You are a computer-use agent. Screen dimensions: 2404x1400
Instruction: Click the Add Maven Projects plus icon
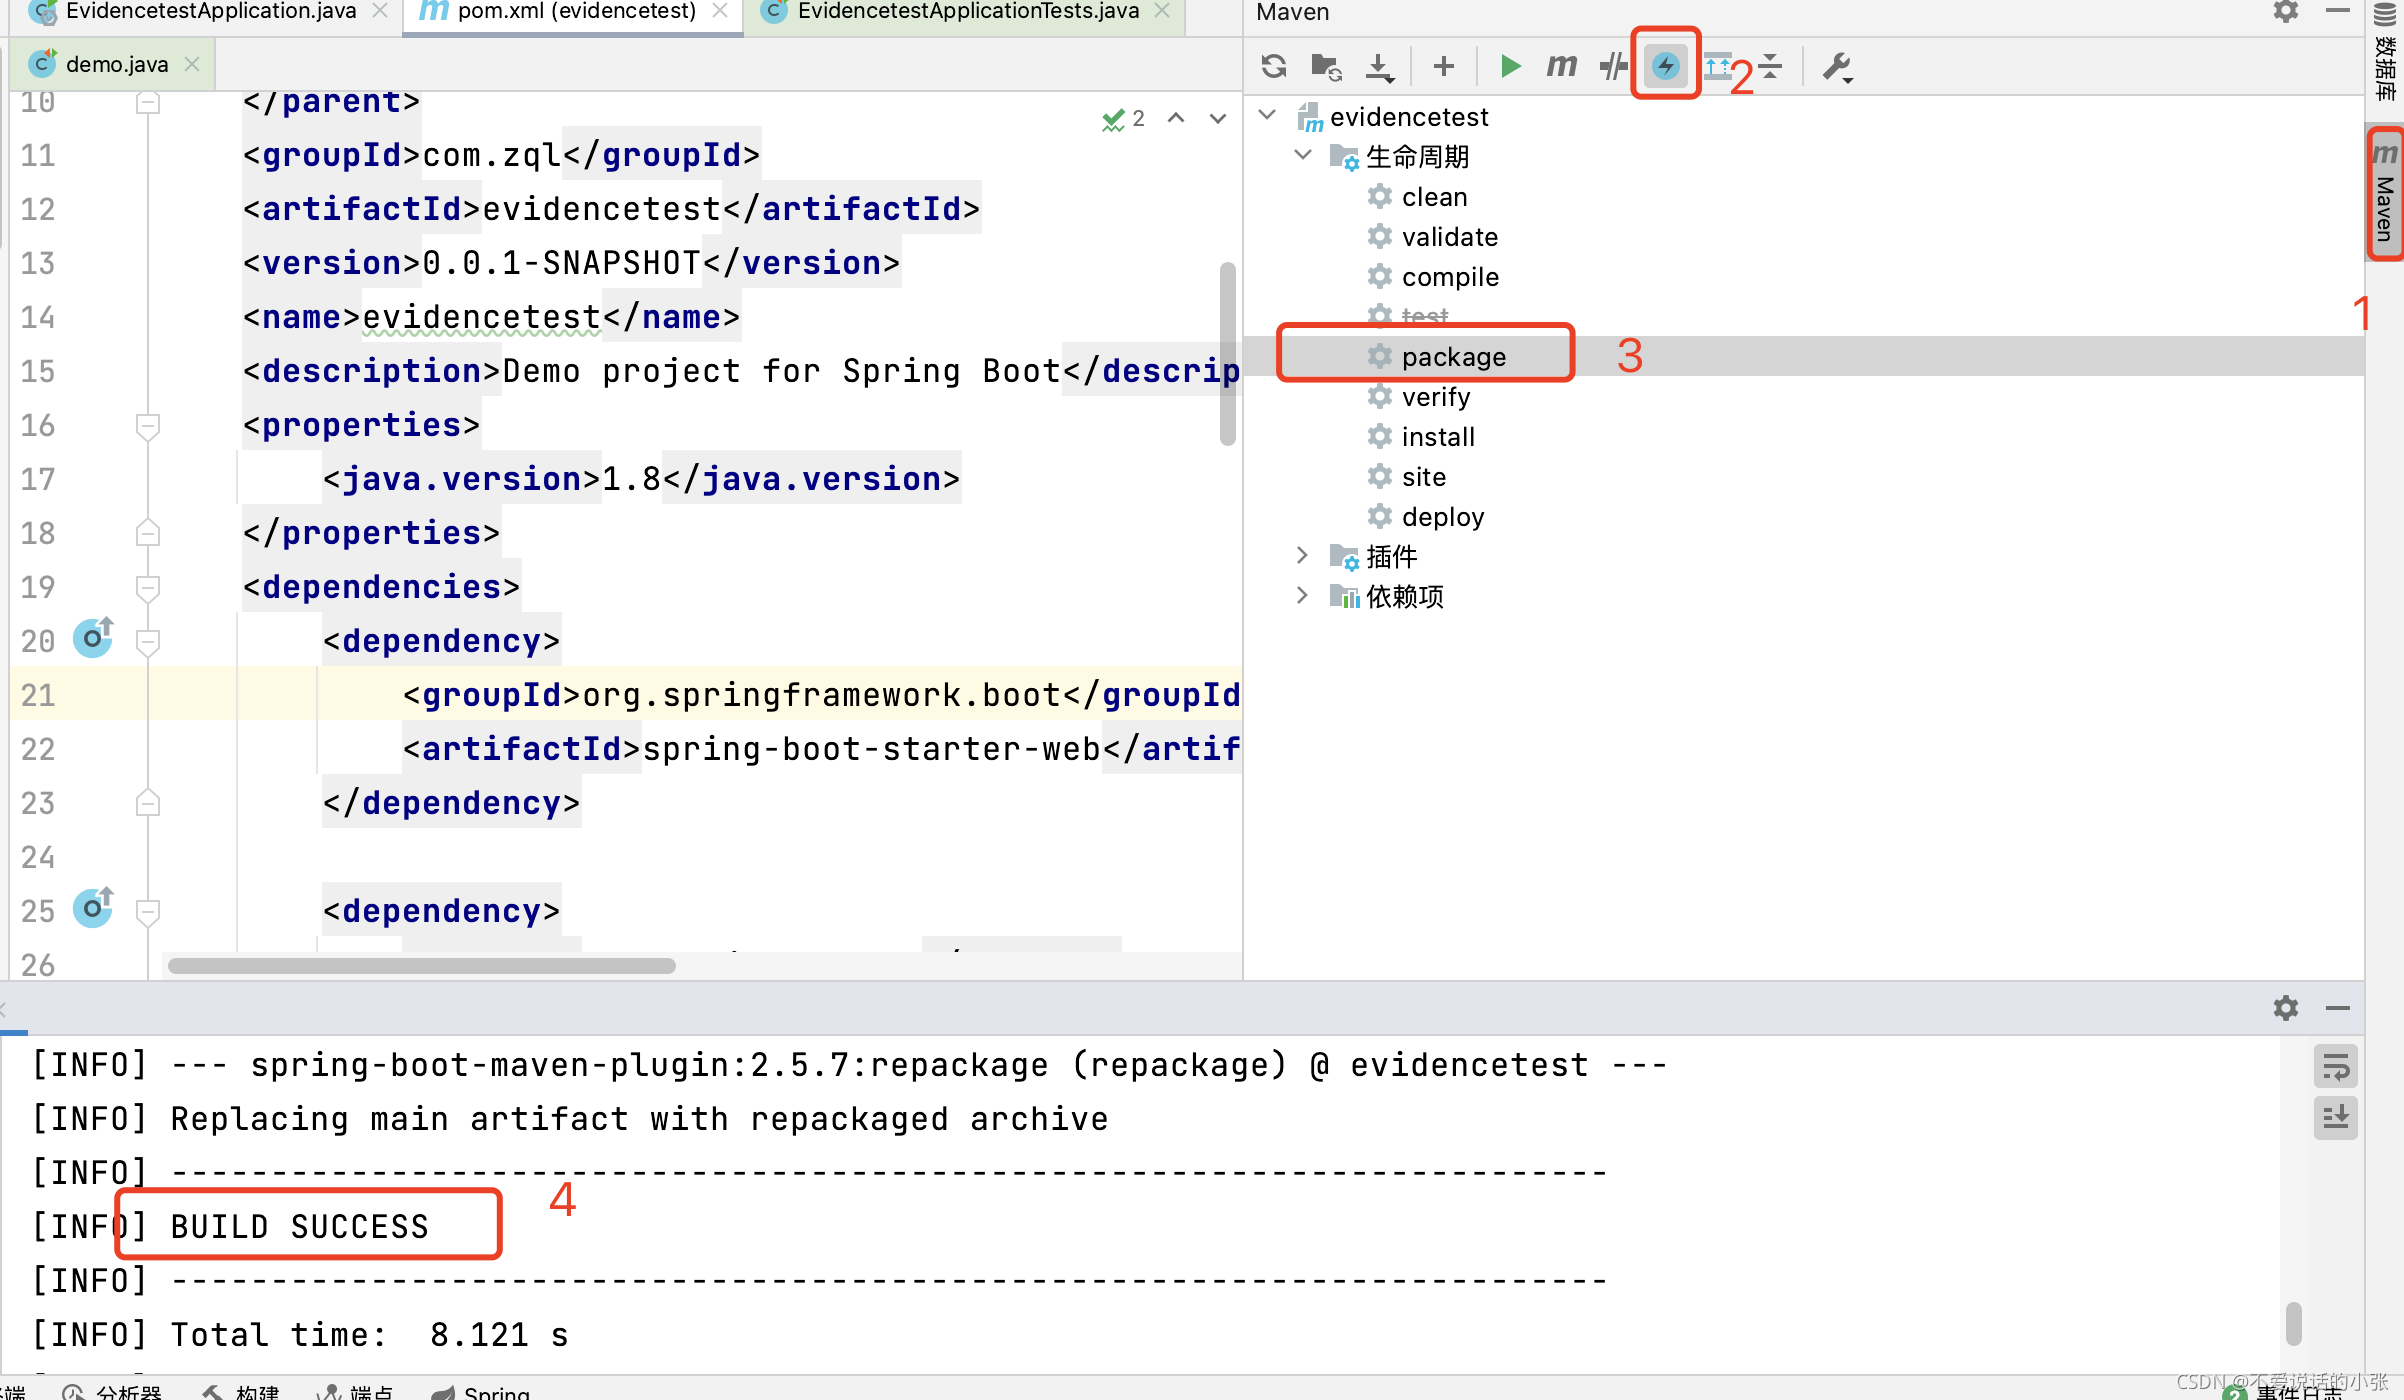1443,66
